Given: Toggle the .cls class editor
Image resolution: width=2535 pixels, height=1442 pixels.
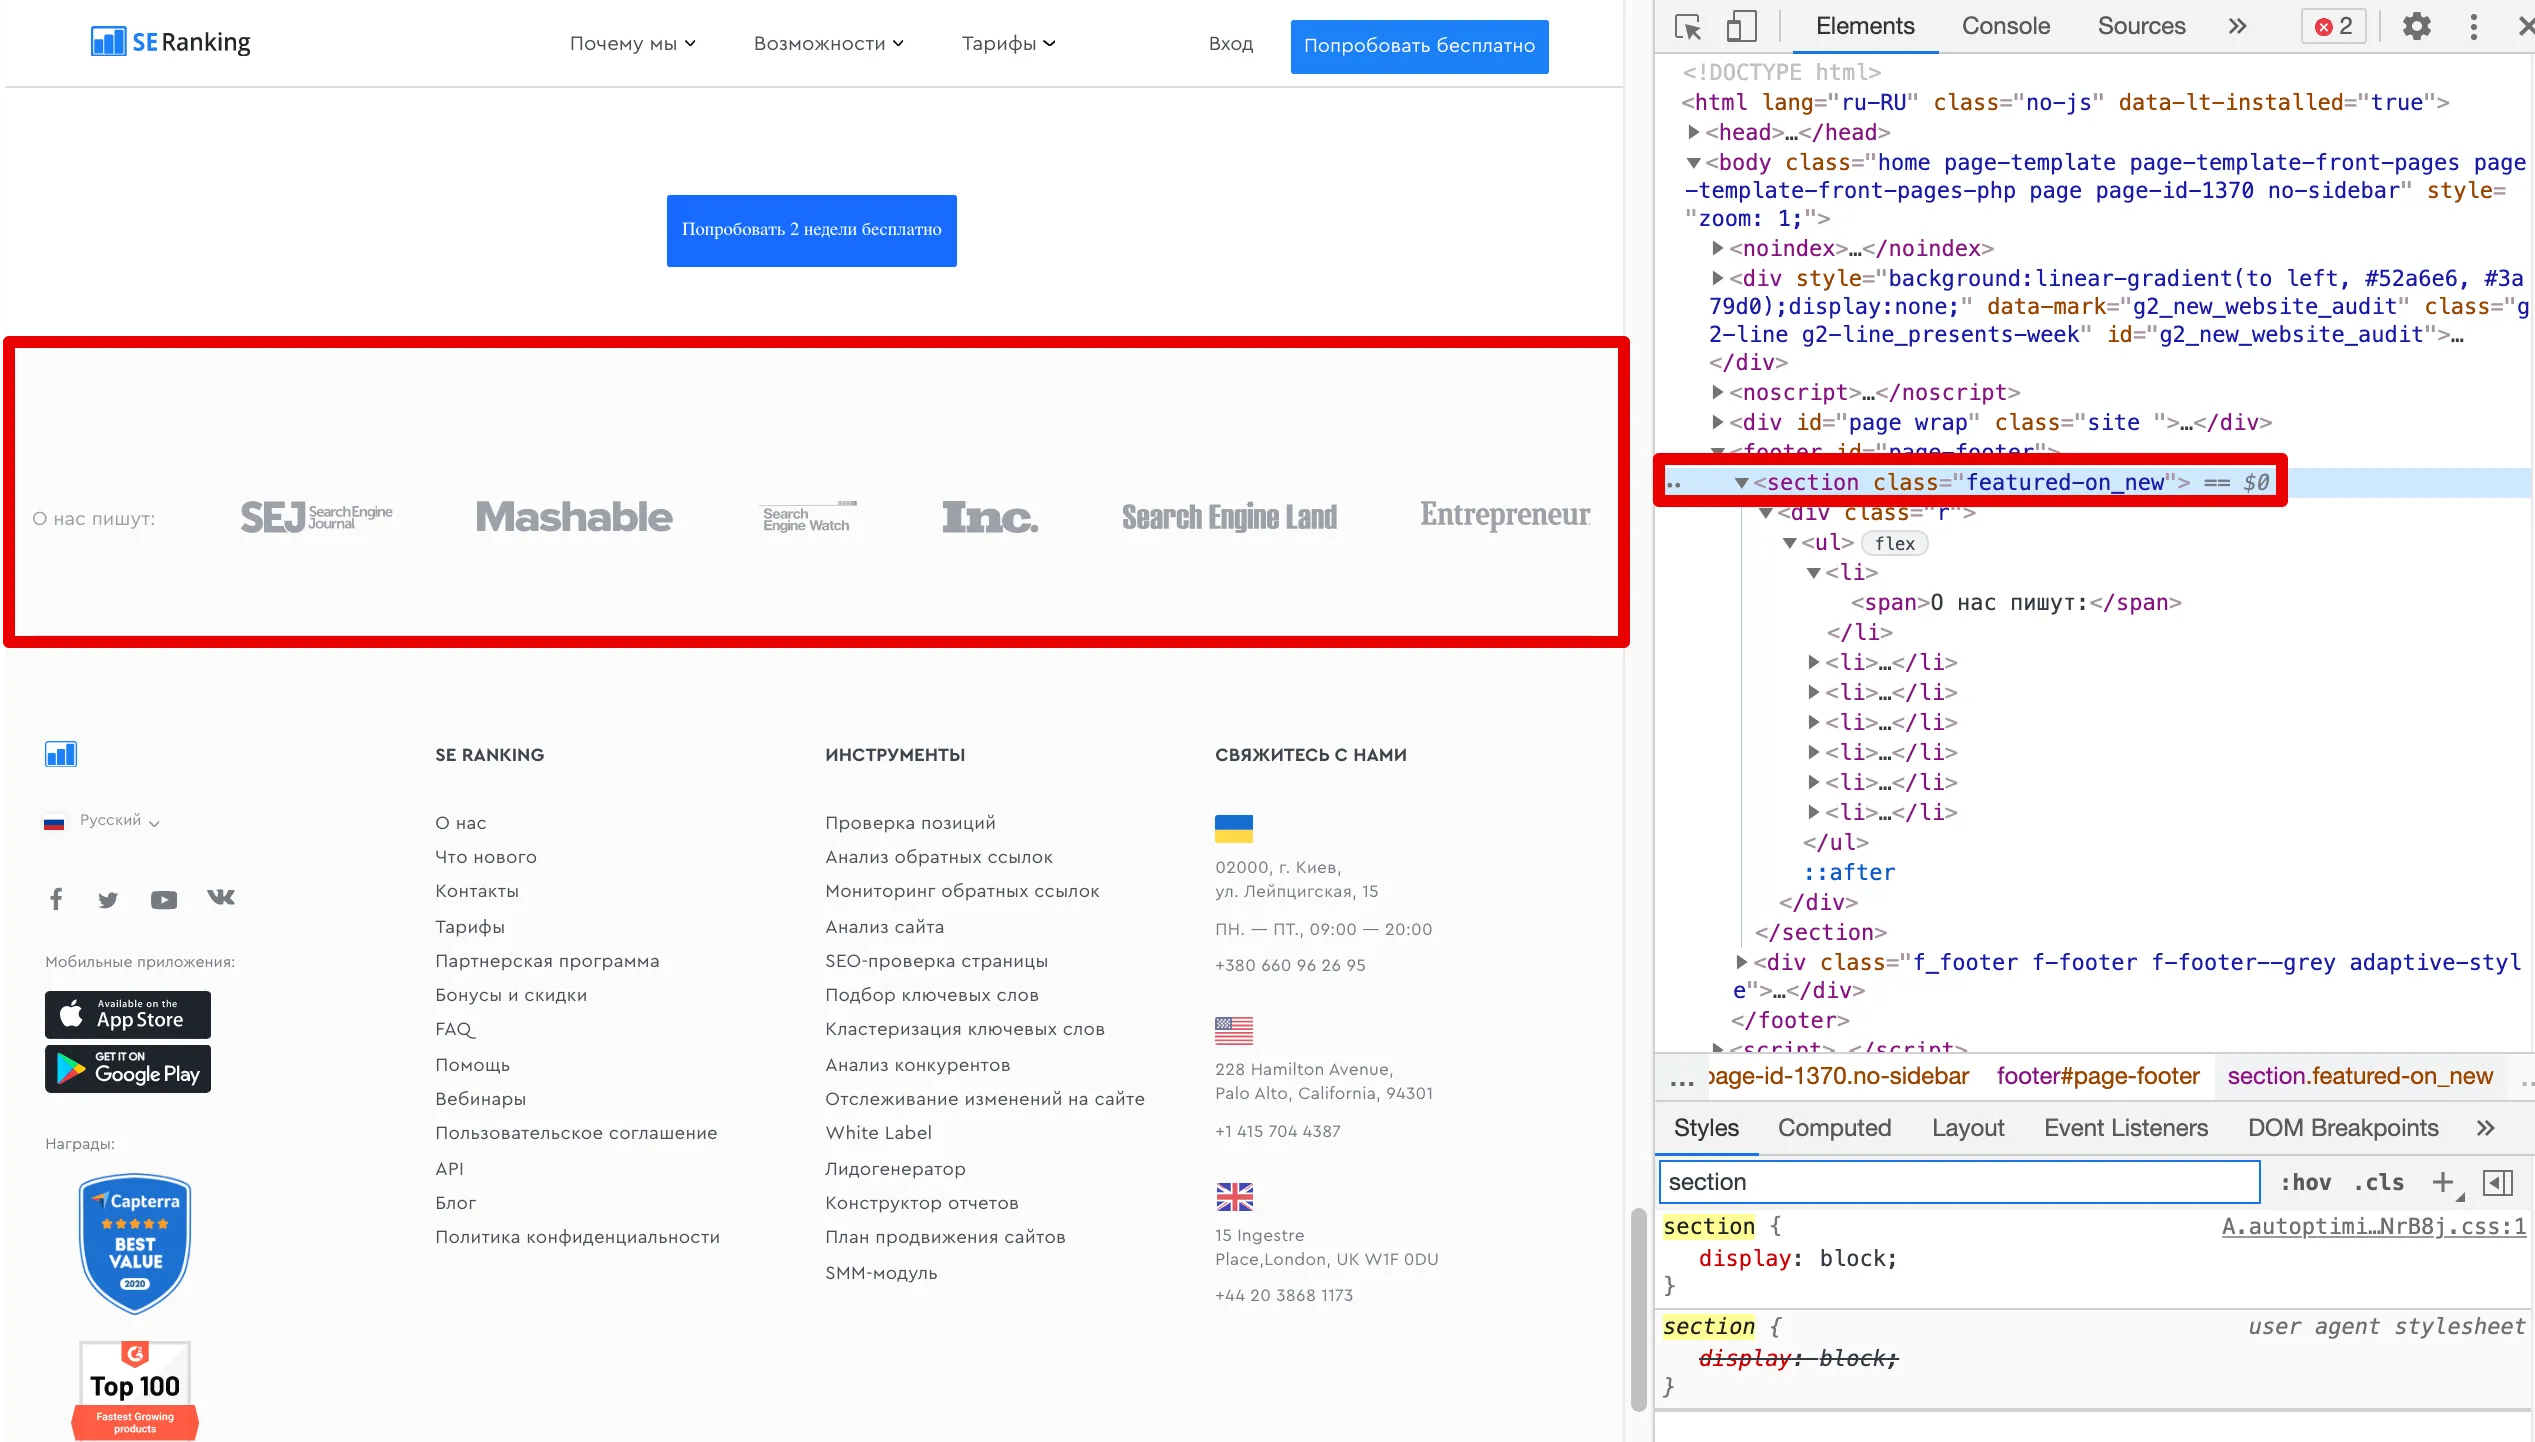Looking at the screenshot, I should (2379, 1182).
